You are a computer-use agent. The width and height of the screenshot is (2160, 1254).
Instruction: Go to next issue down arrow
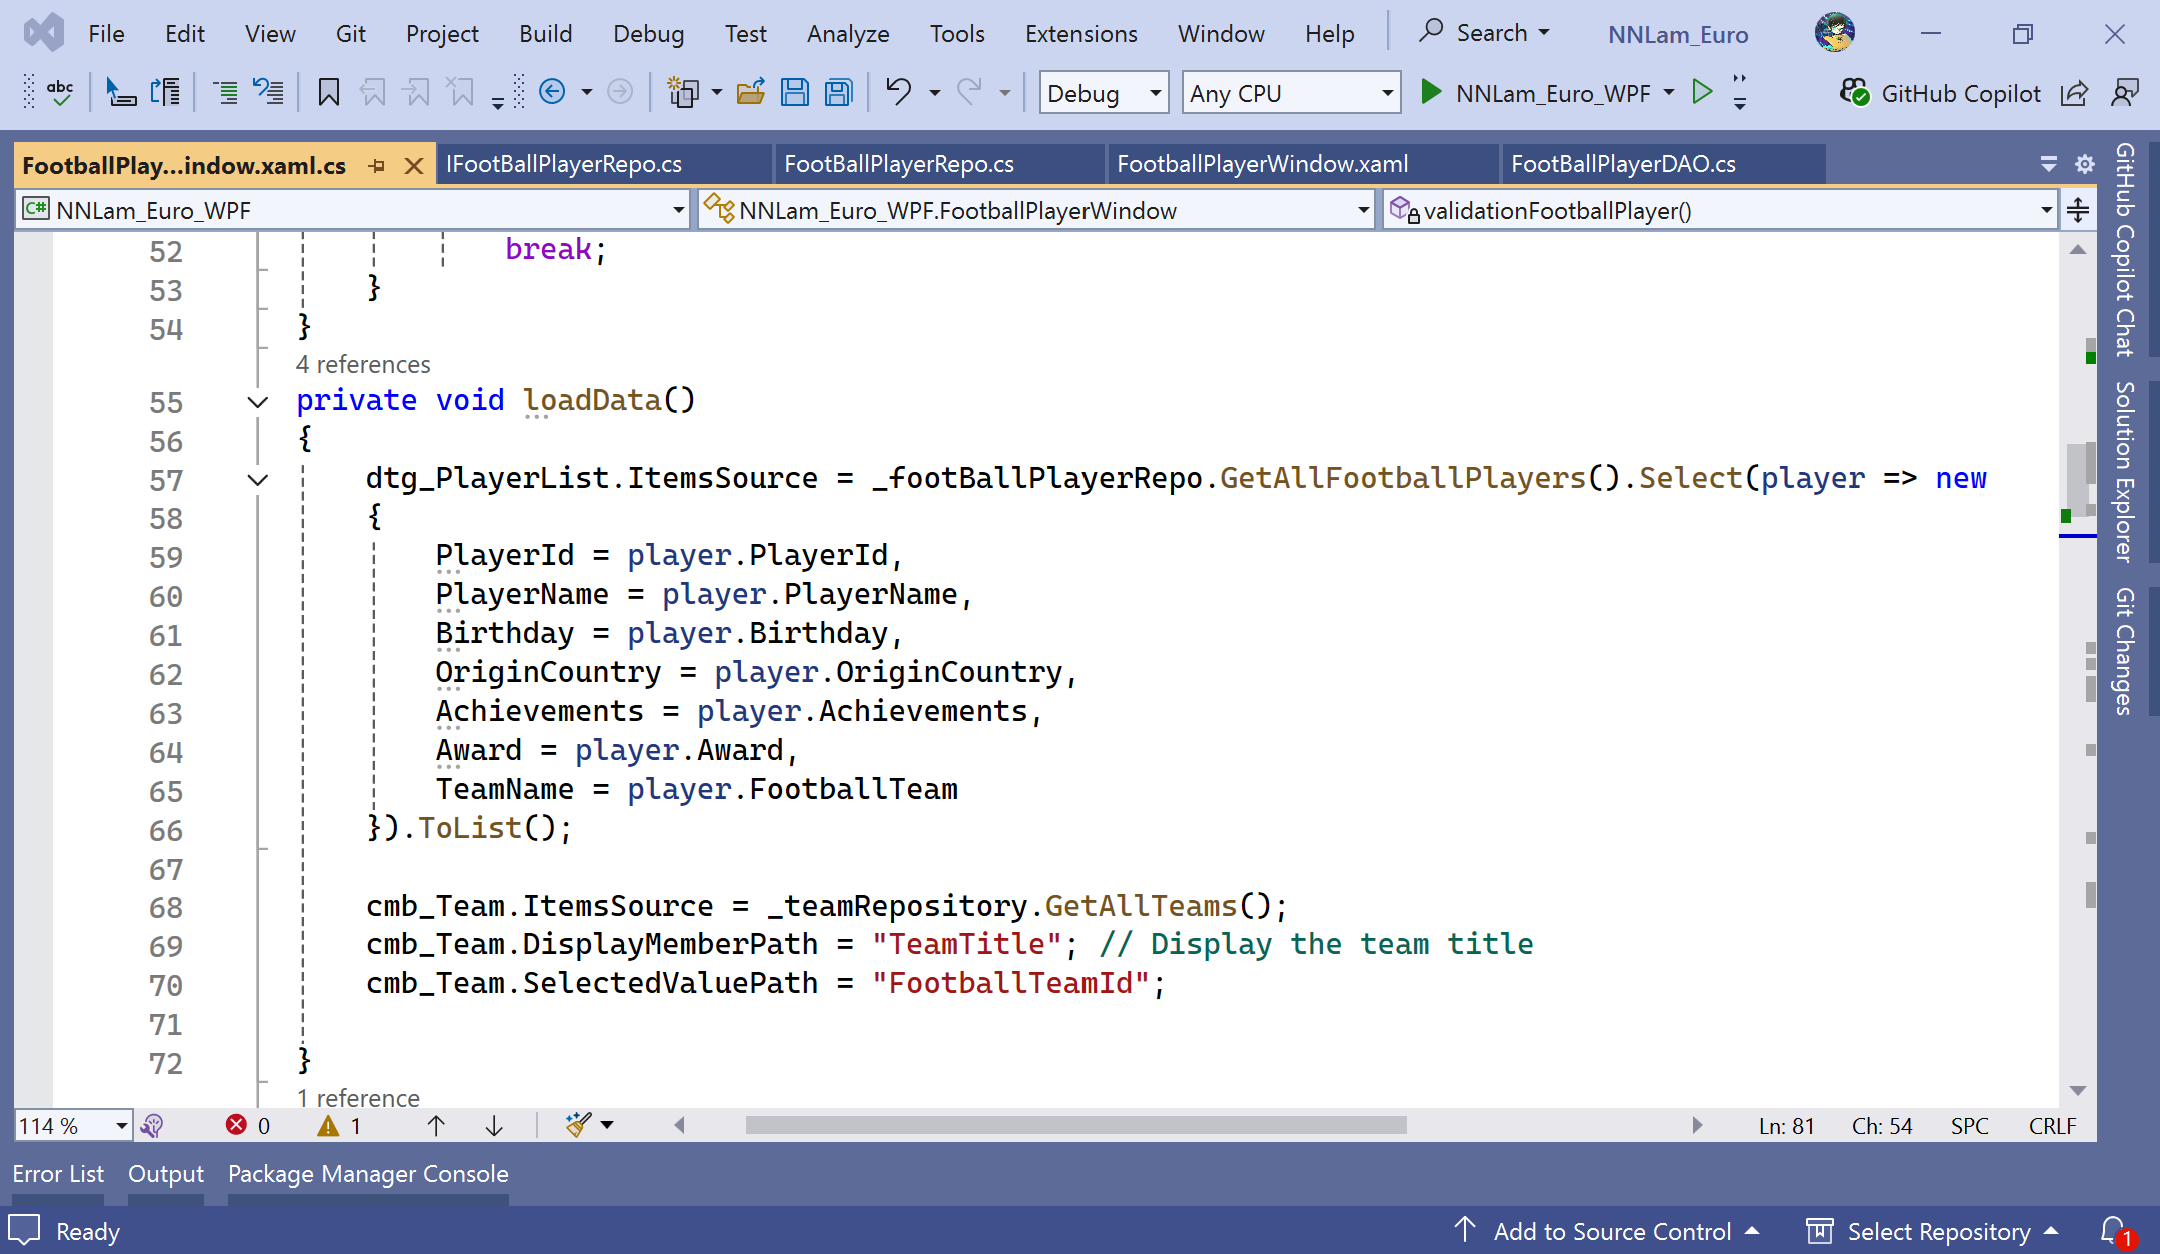coord(494,1126)
